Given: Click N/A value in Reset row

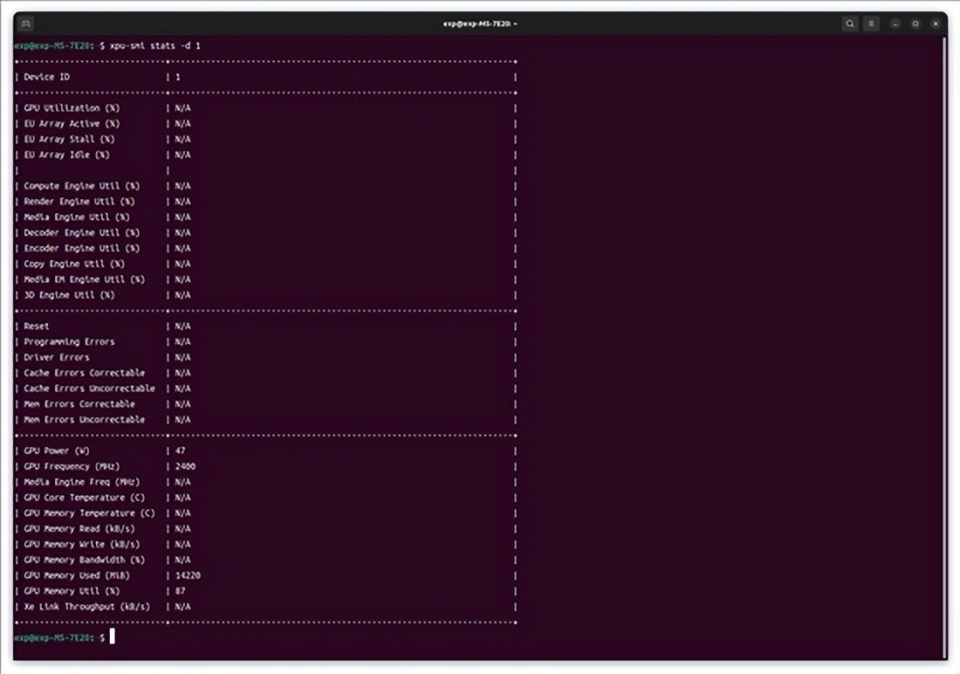Looking at the screenshot, I should [x=182, y=326].
